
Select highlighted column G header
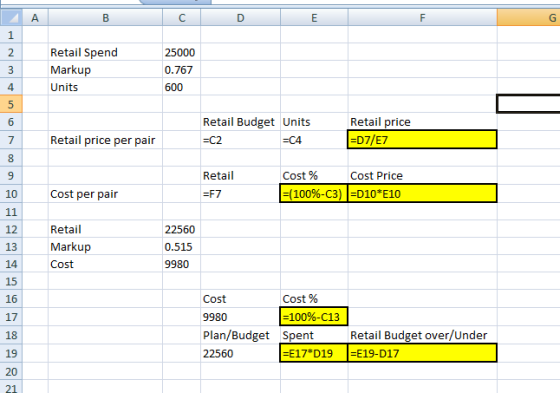click(x=529, y=18)
